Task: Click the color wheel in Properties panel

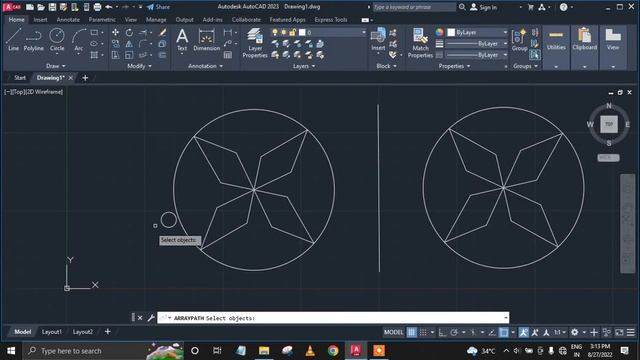Action: coord(439,32)
